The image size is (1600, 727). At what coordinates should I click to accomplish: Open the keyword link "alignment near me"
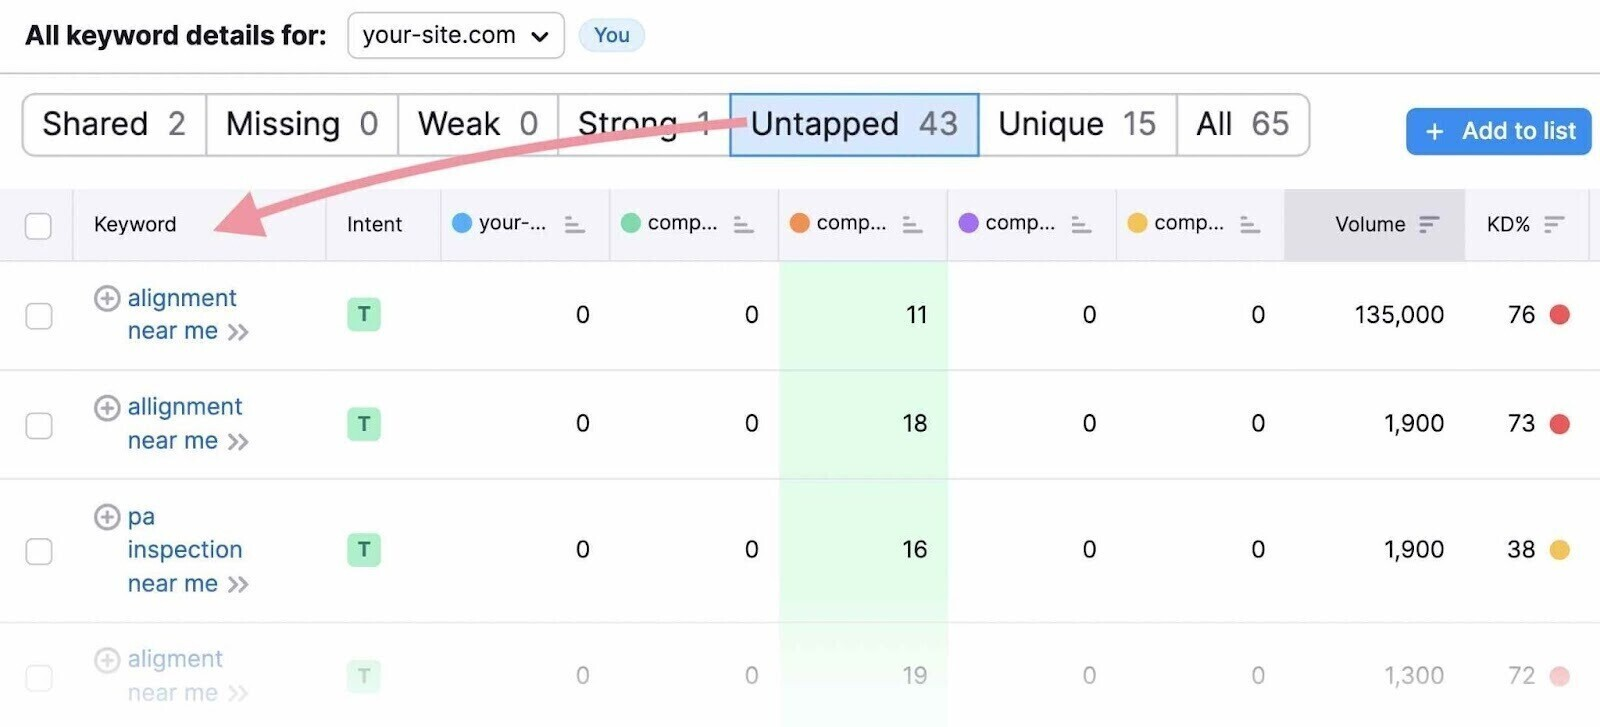[182, 297]
